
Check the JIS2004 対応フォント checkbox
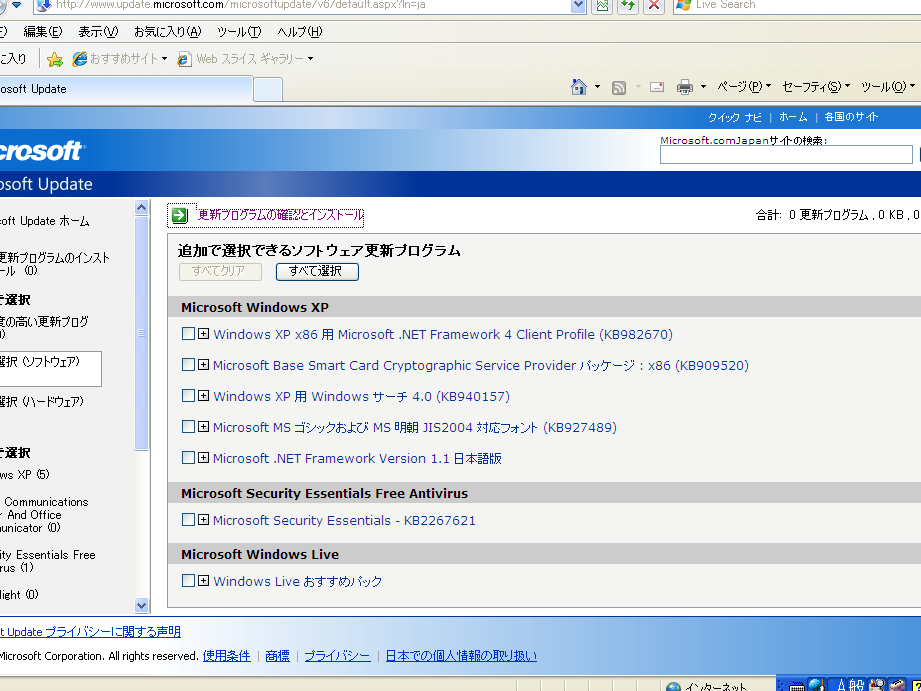(188, 427)
